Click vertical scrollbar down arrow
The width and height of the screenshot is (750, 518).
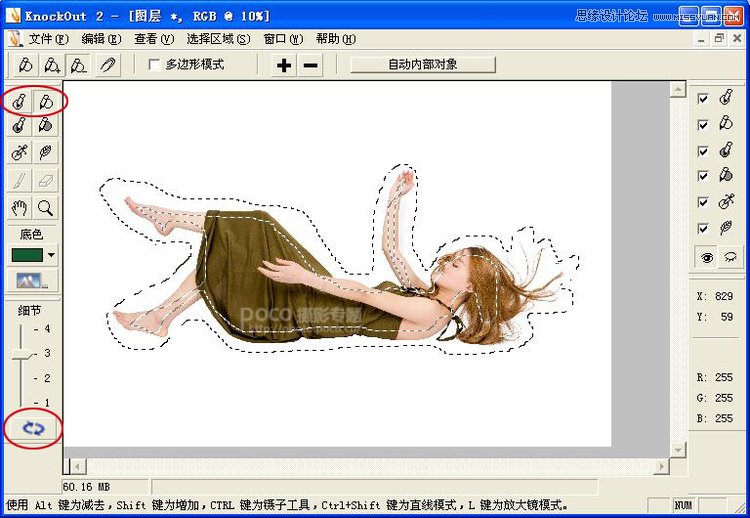point(678,450)
